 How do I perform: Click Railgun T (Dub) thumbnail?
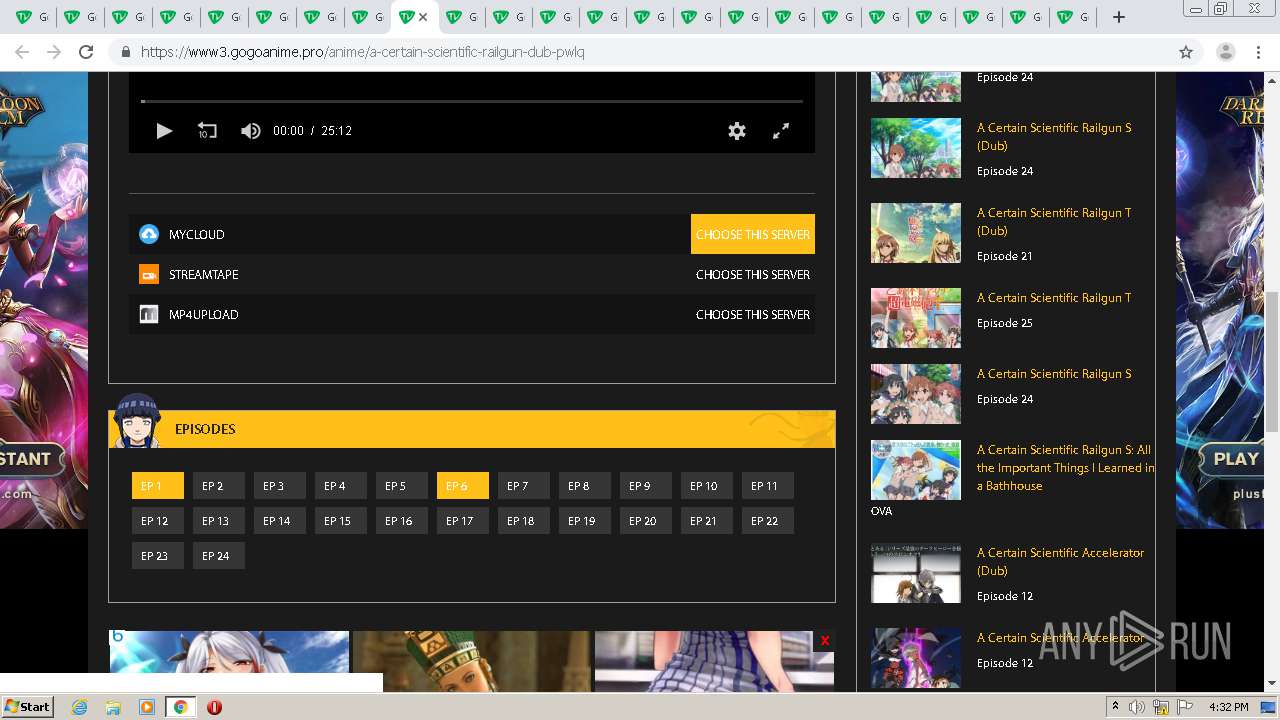coord(916,233)
